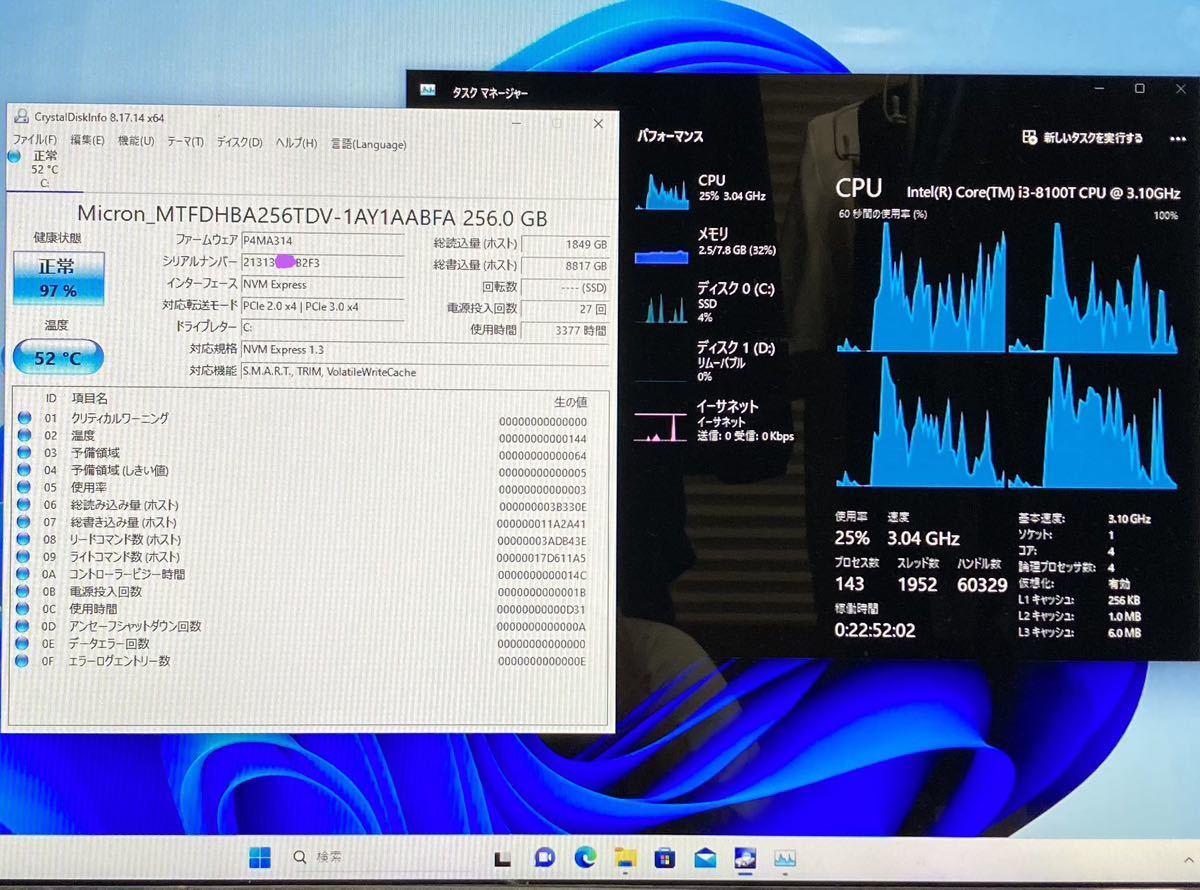The image size is (1200, 890).
Task: Open the Windows Start menu
Action: pyautogui.click(x=260, y=858)
